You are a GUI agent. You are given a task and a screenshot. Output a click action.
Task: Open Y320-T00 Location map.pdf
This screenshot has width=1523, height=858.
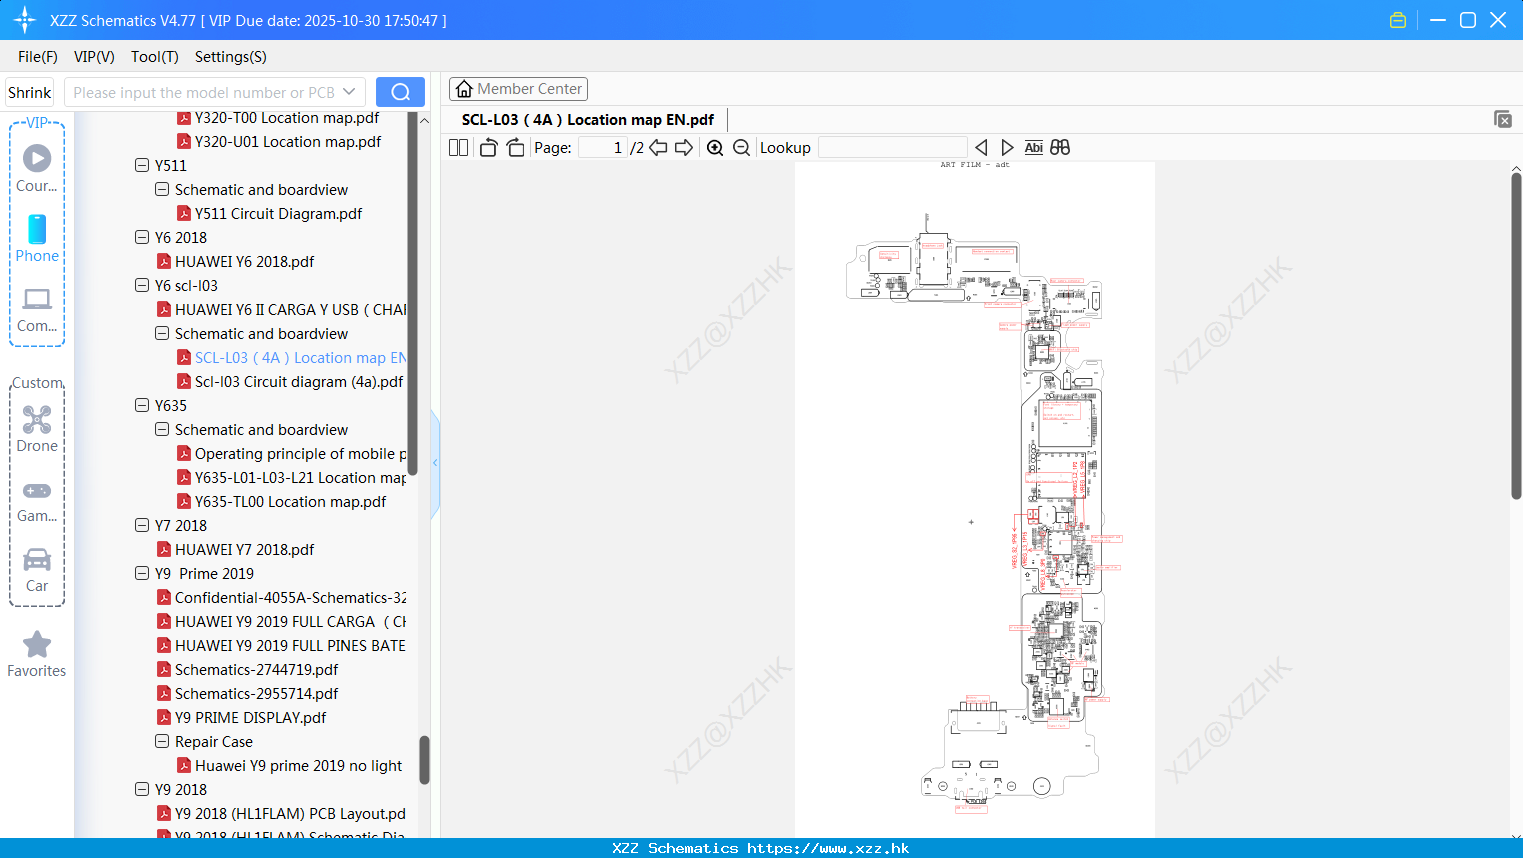pos(287,118)
